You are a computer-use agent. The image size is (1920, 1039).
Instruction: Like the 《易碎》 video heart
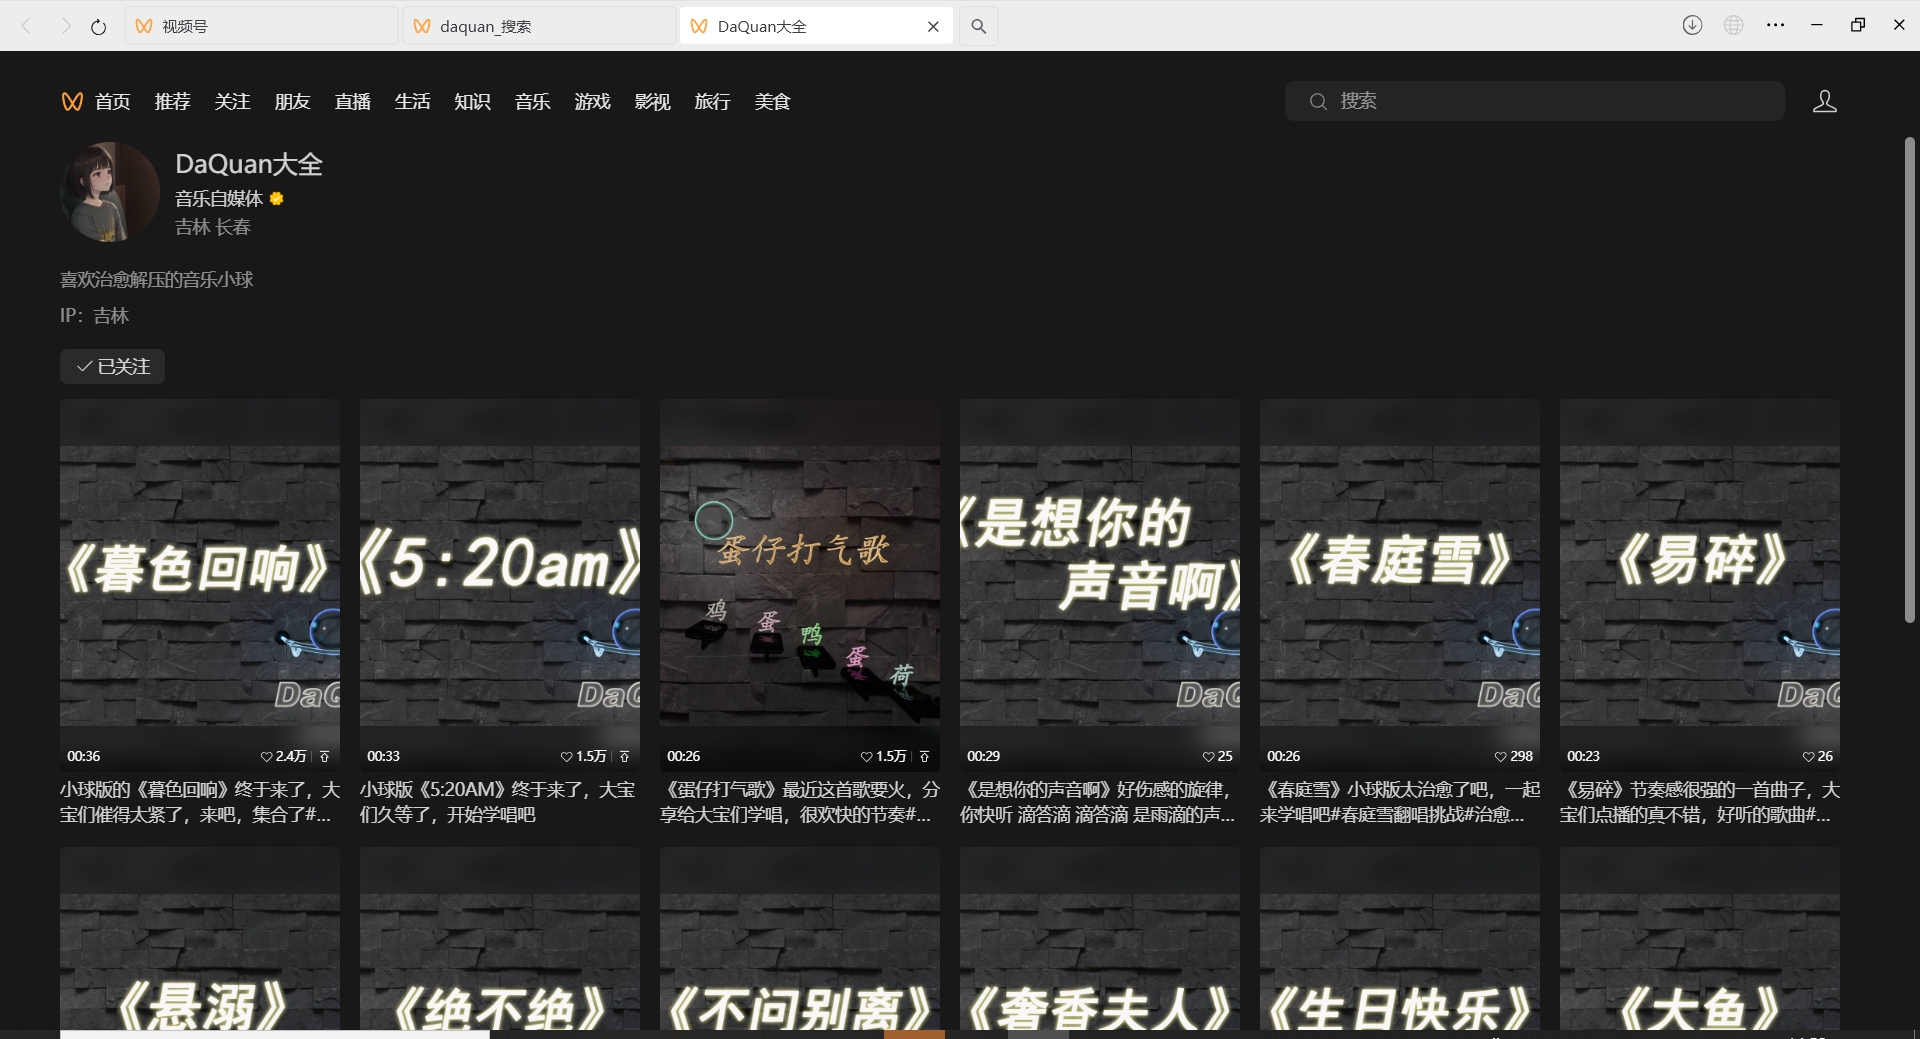coord(1808,757)
